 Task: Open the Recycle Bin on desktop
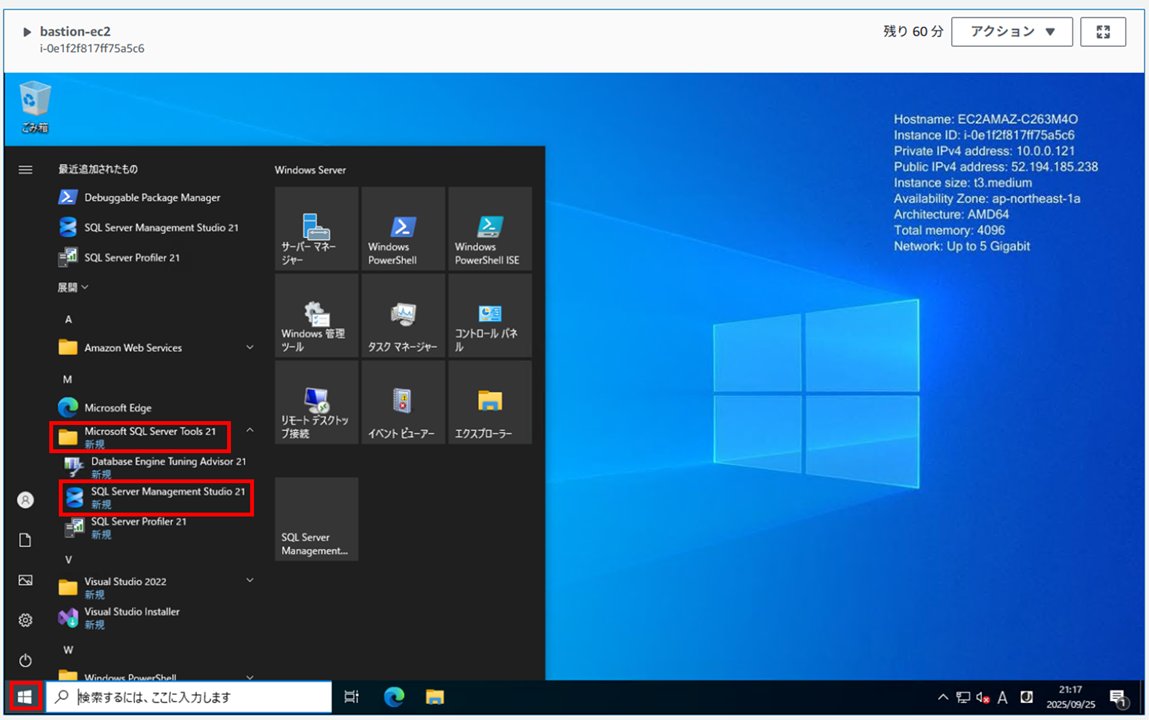pyautogui.click(x=34, y=107)
